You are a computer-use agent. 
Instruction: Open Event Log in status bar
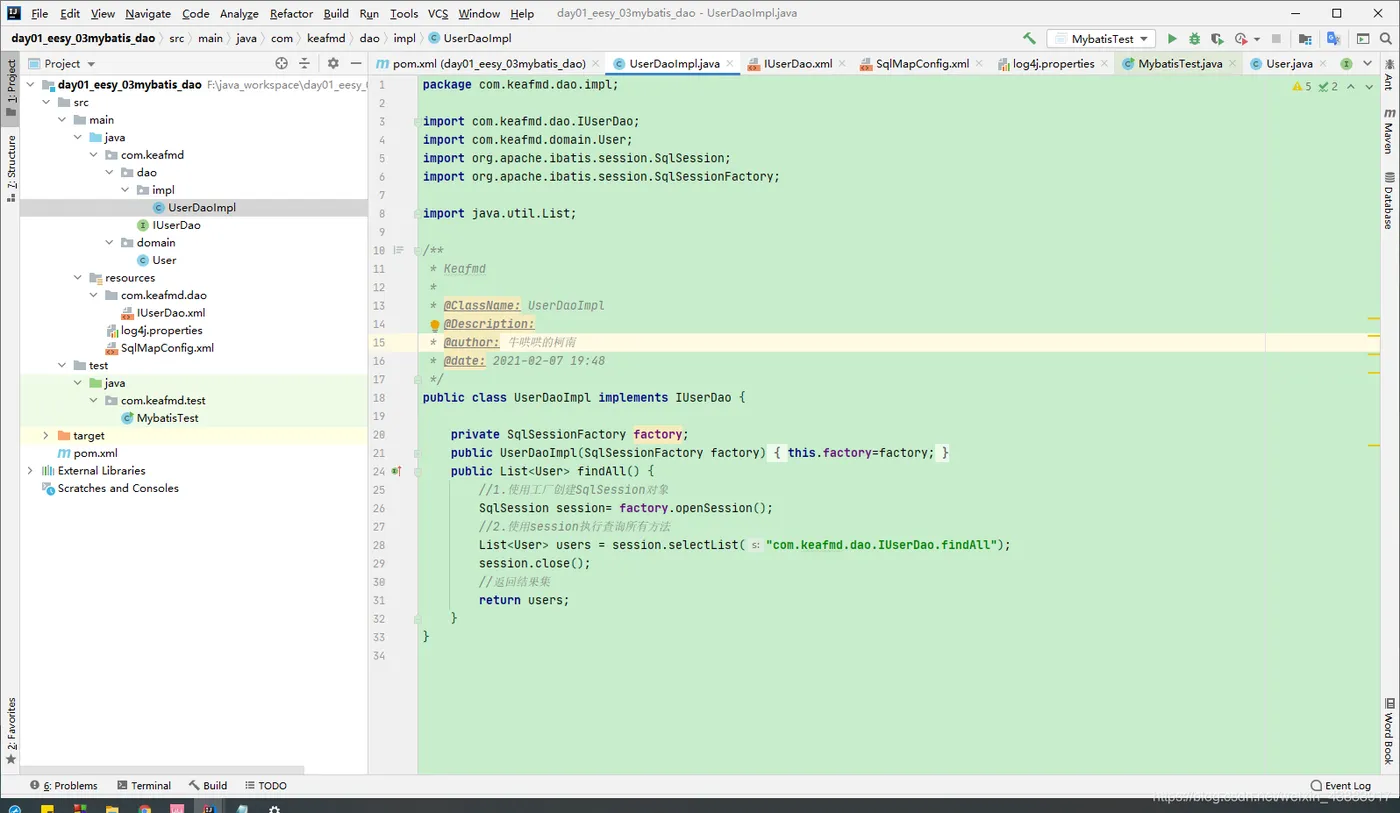click(x=1340, y=786)
